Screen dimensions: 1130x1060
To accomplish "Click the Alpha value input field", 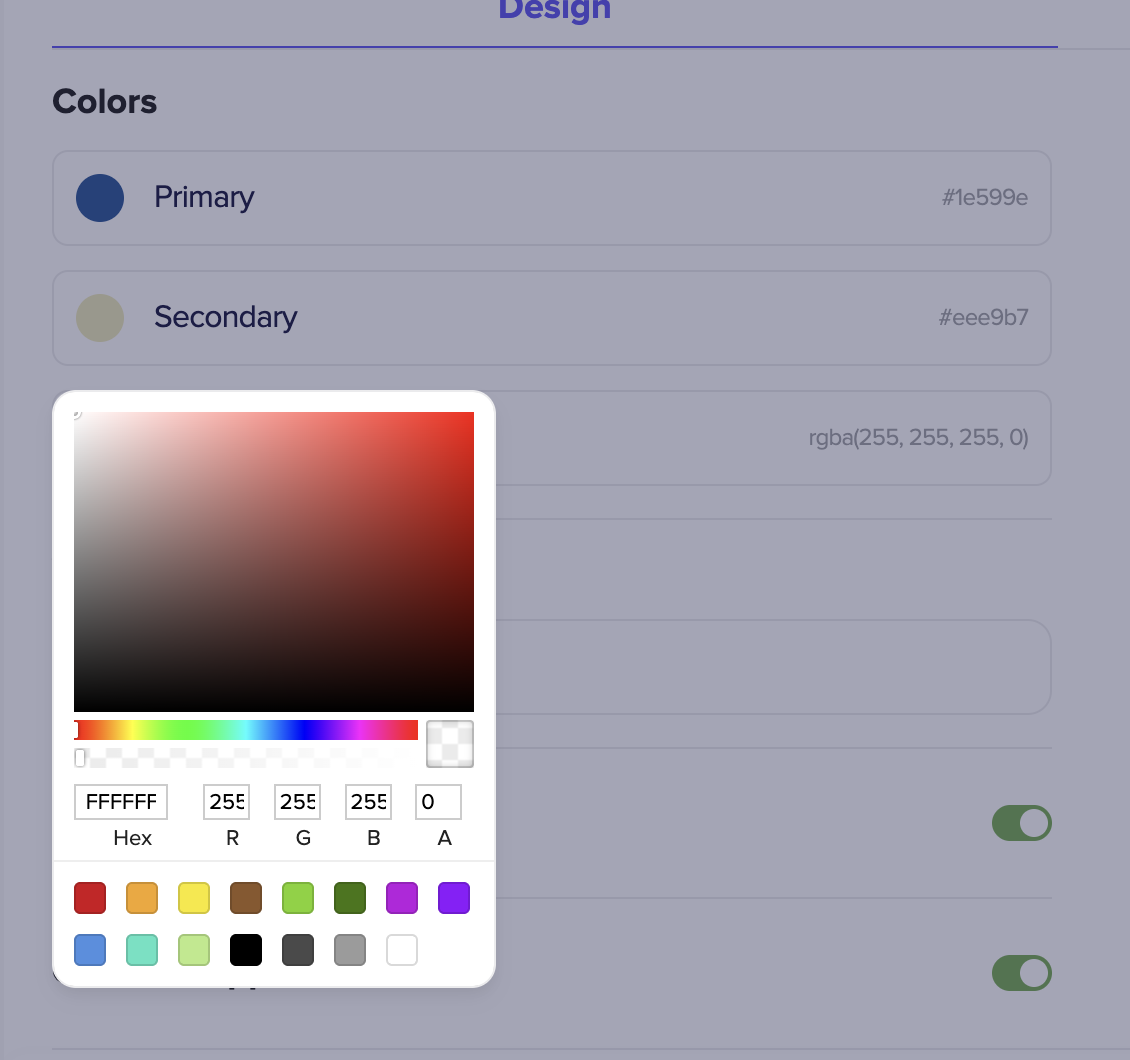I will pos(437,801).
